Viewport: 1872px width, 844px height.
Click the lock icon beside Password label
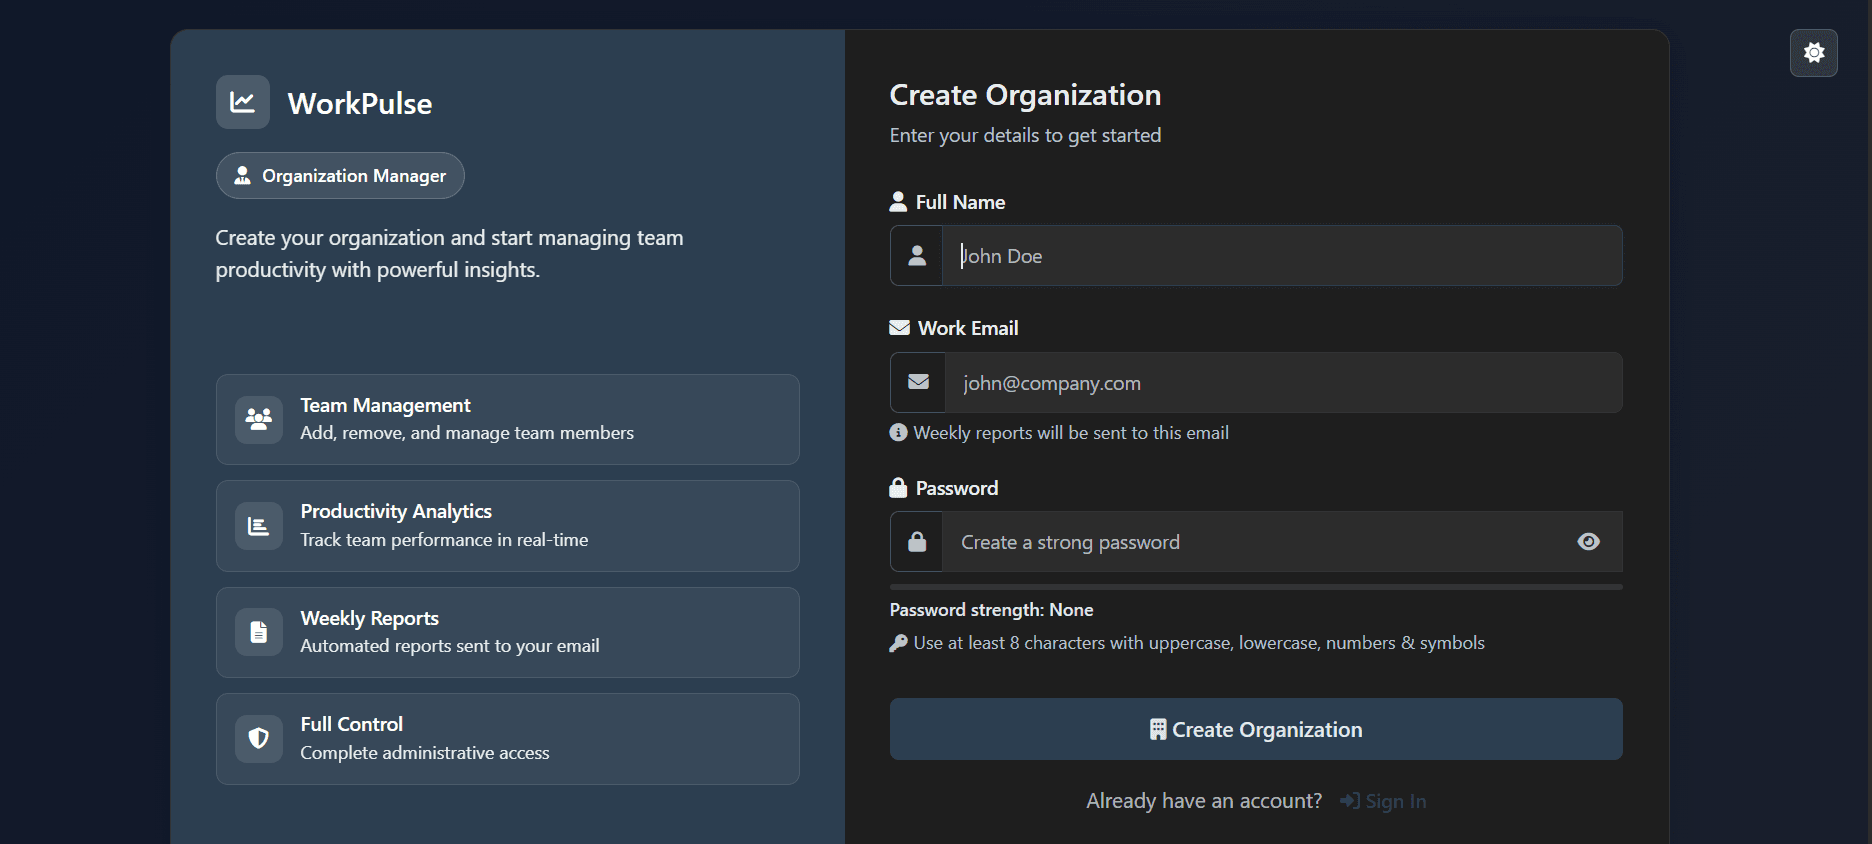coord(898,487)
